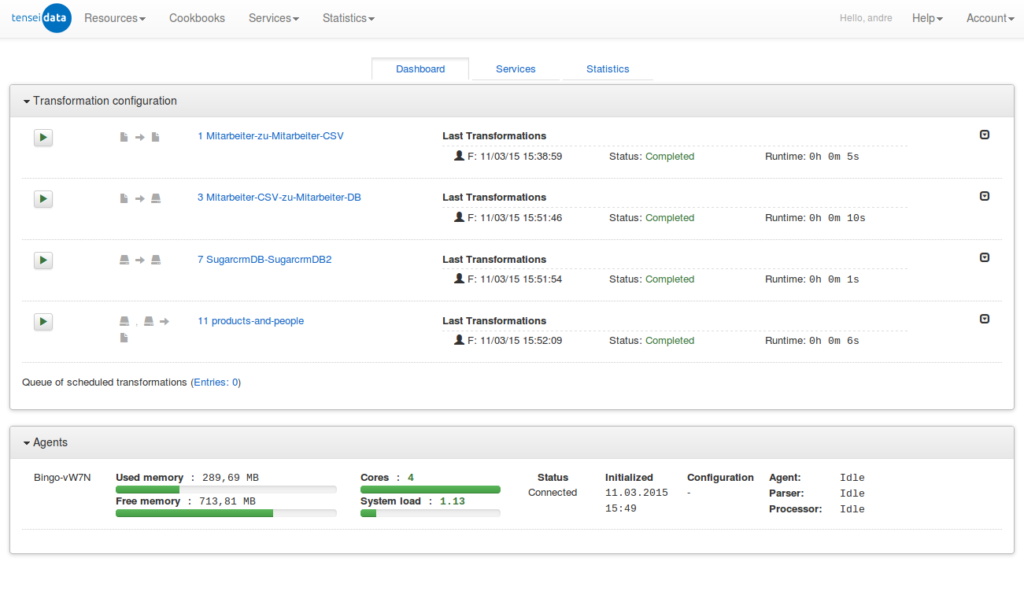
Task: Expand details for products-and-people row
Action: (x=985, y=319)
